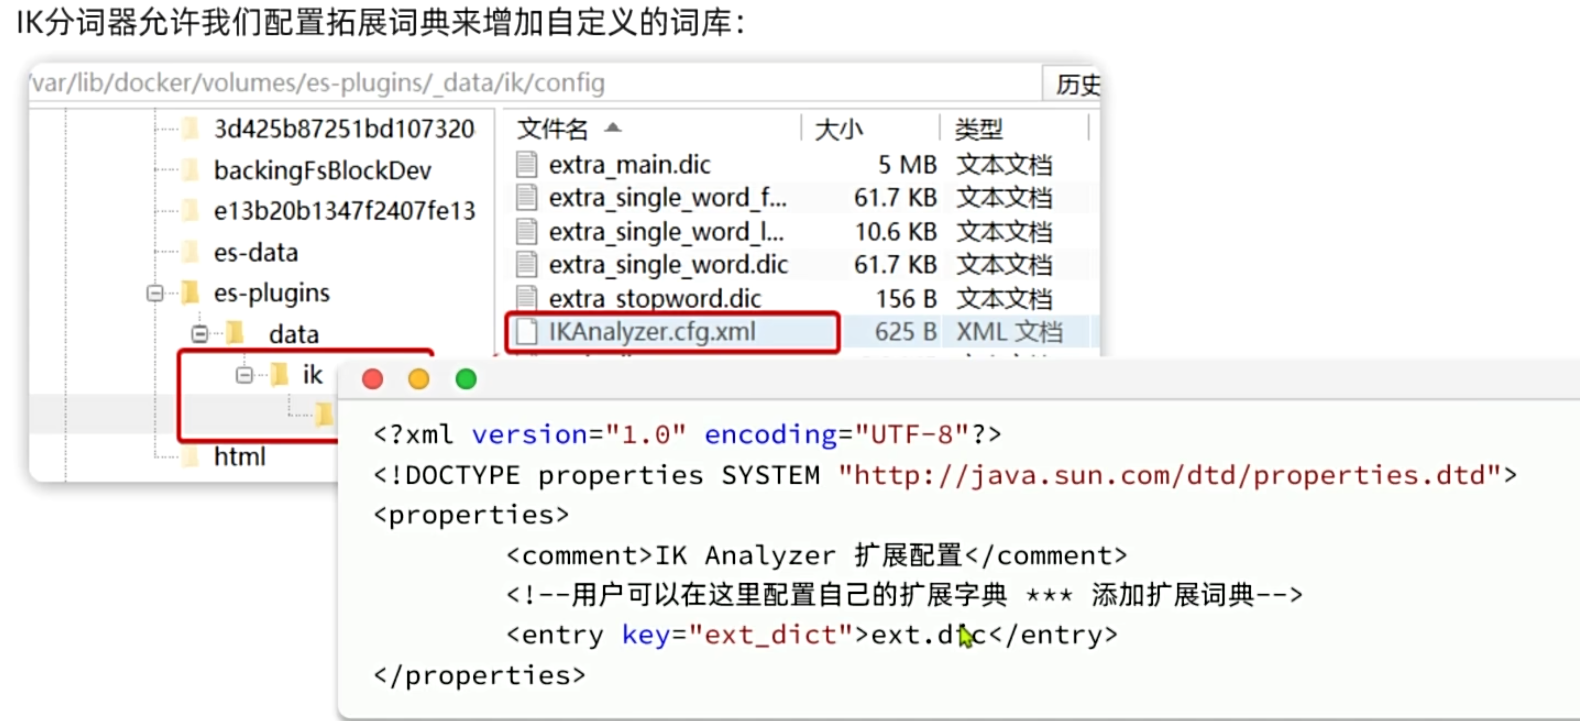Sort by 大小 column header

838,129
